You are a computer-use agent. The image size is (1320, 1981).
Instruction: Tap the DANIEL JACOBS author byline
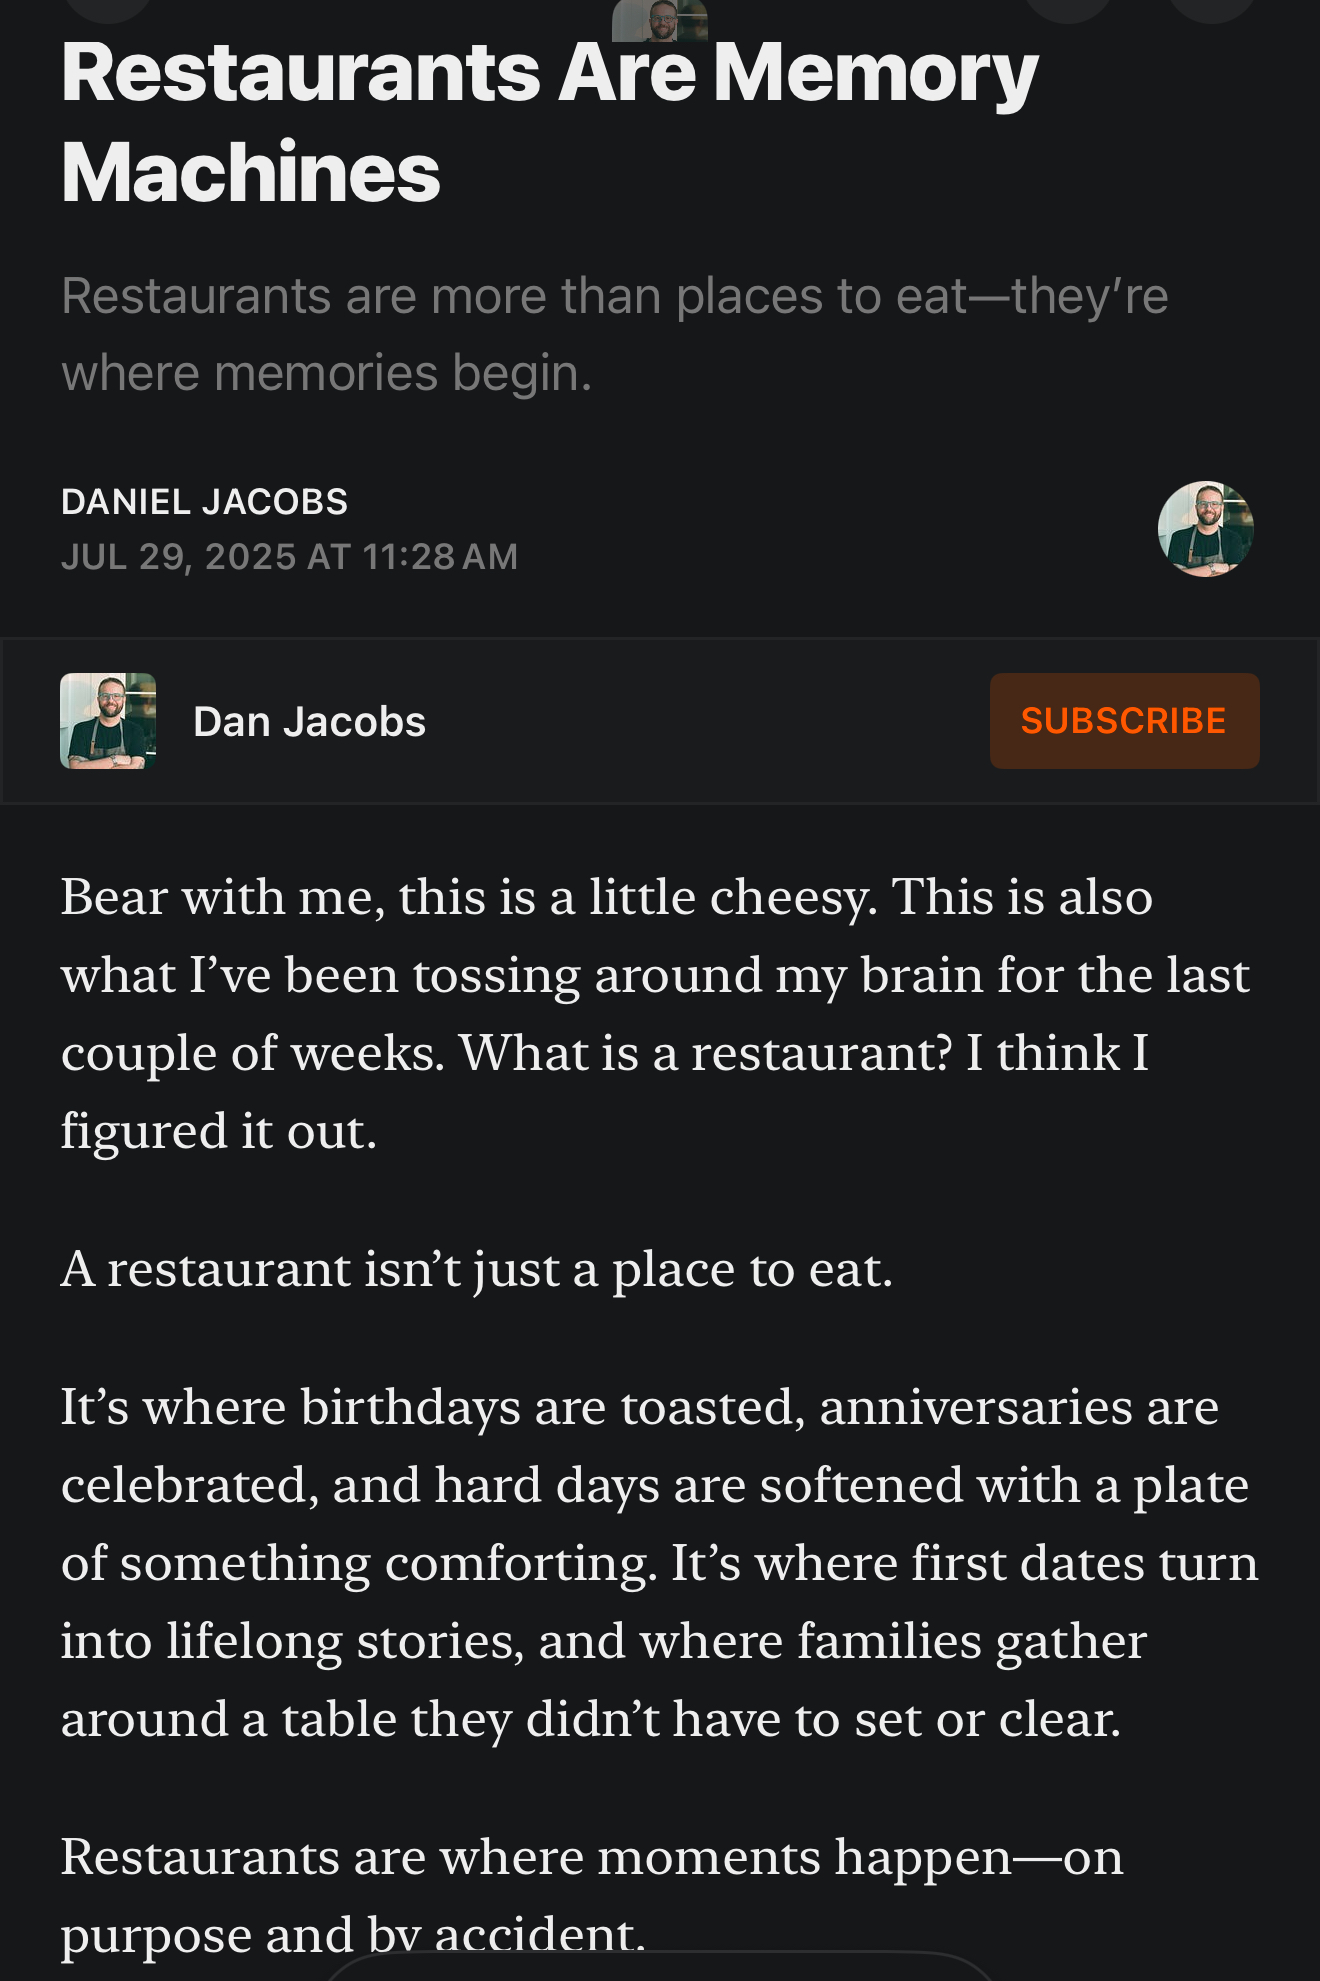[204, 502]
